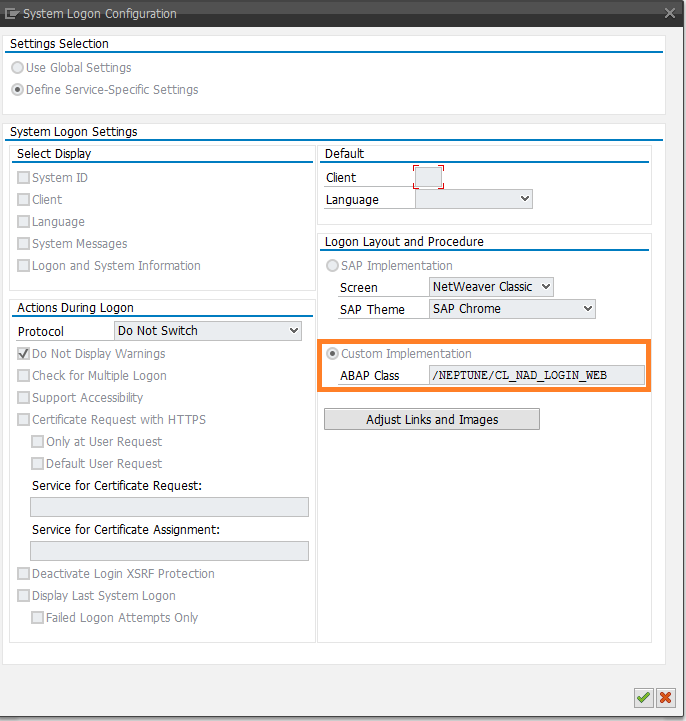The height and width of the screenshot is (721, 686).
Task: Enable Deactivate Login XSRF Protection checkbox
Action: pyautogui.click(x=24, y=574)
